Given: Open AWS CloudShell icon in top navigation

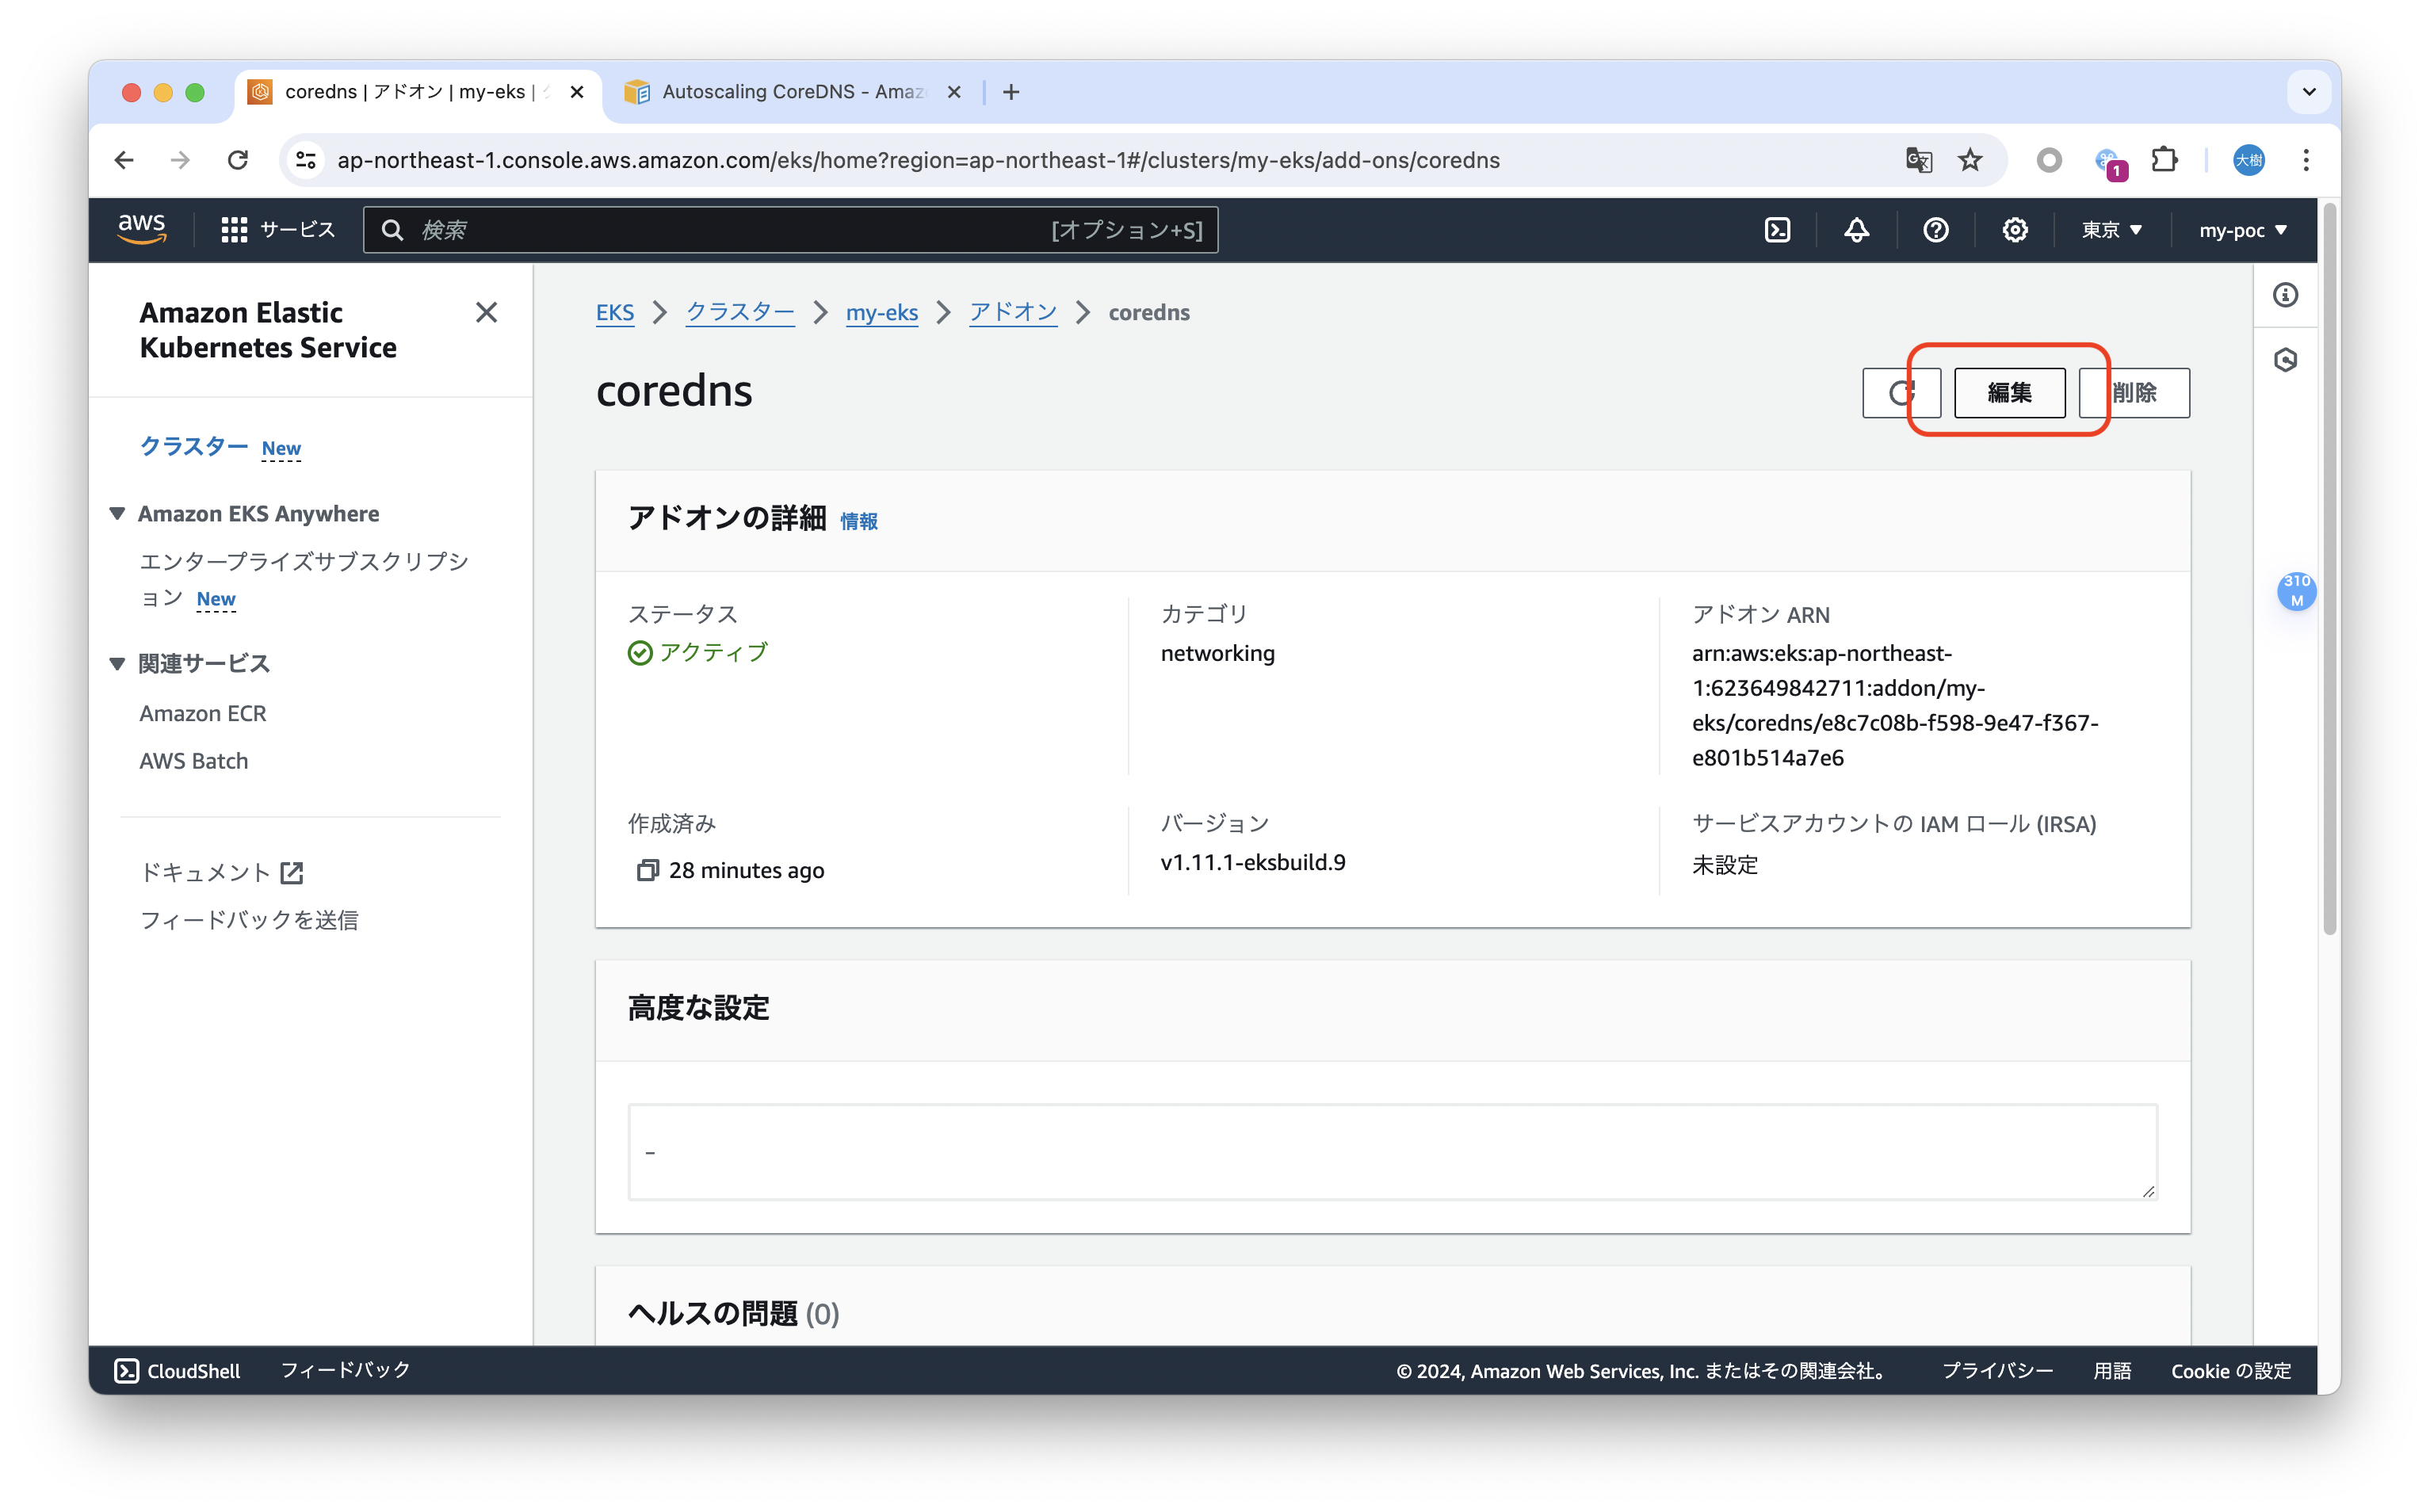Looking at the screenshot, I should (1777, 230).
